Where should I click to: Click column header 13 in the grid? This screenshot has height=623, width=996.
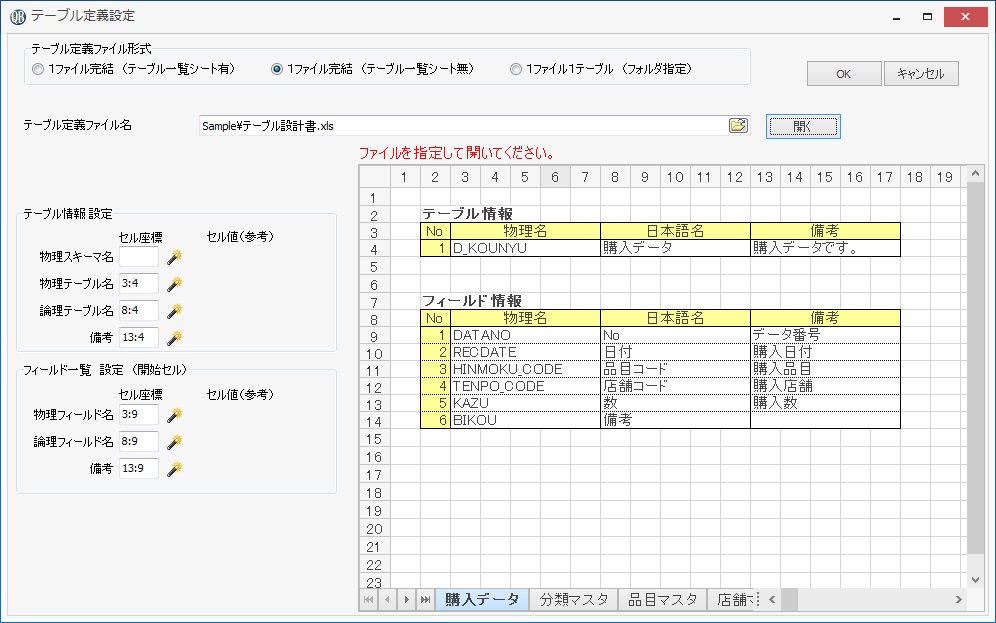765,177
